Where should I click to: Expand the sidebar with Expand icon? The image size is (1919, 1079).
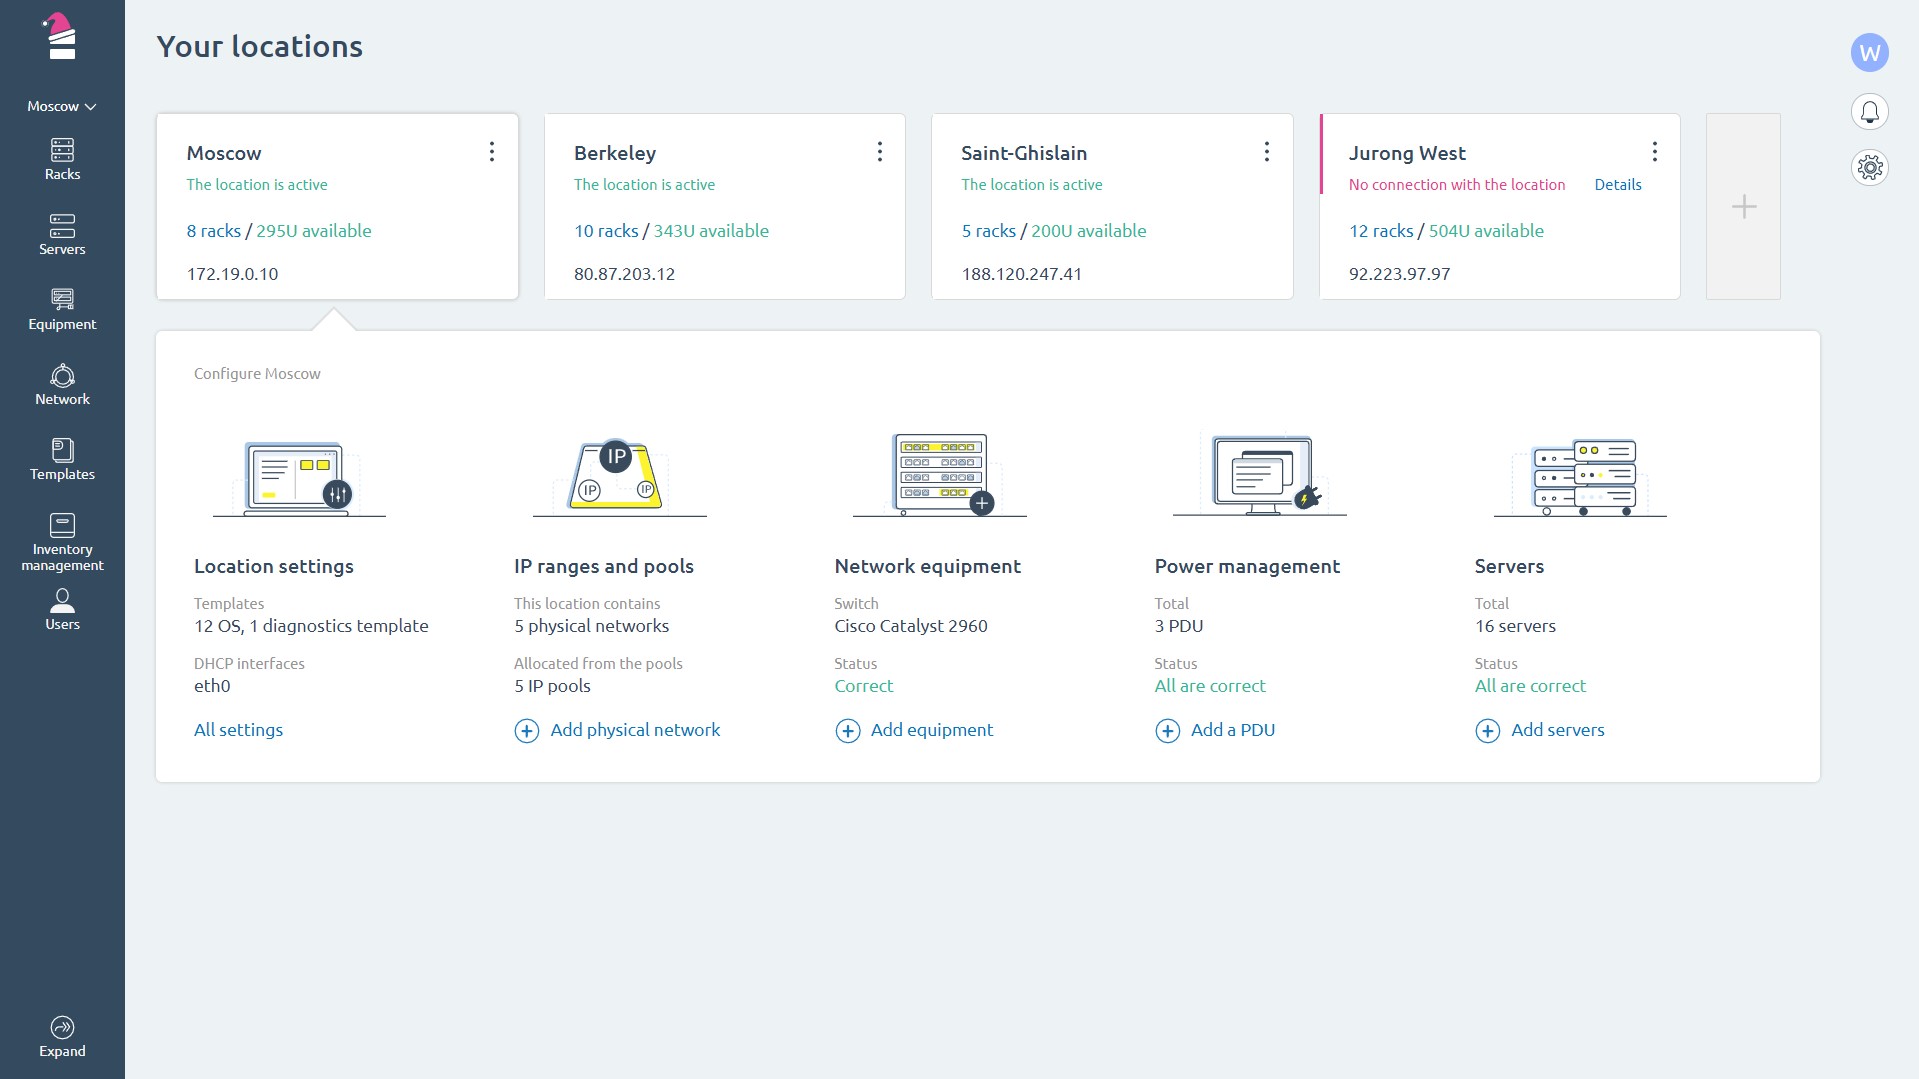tap(62, 1037)
